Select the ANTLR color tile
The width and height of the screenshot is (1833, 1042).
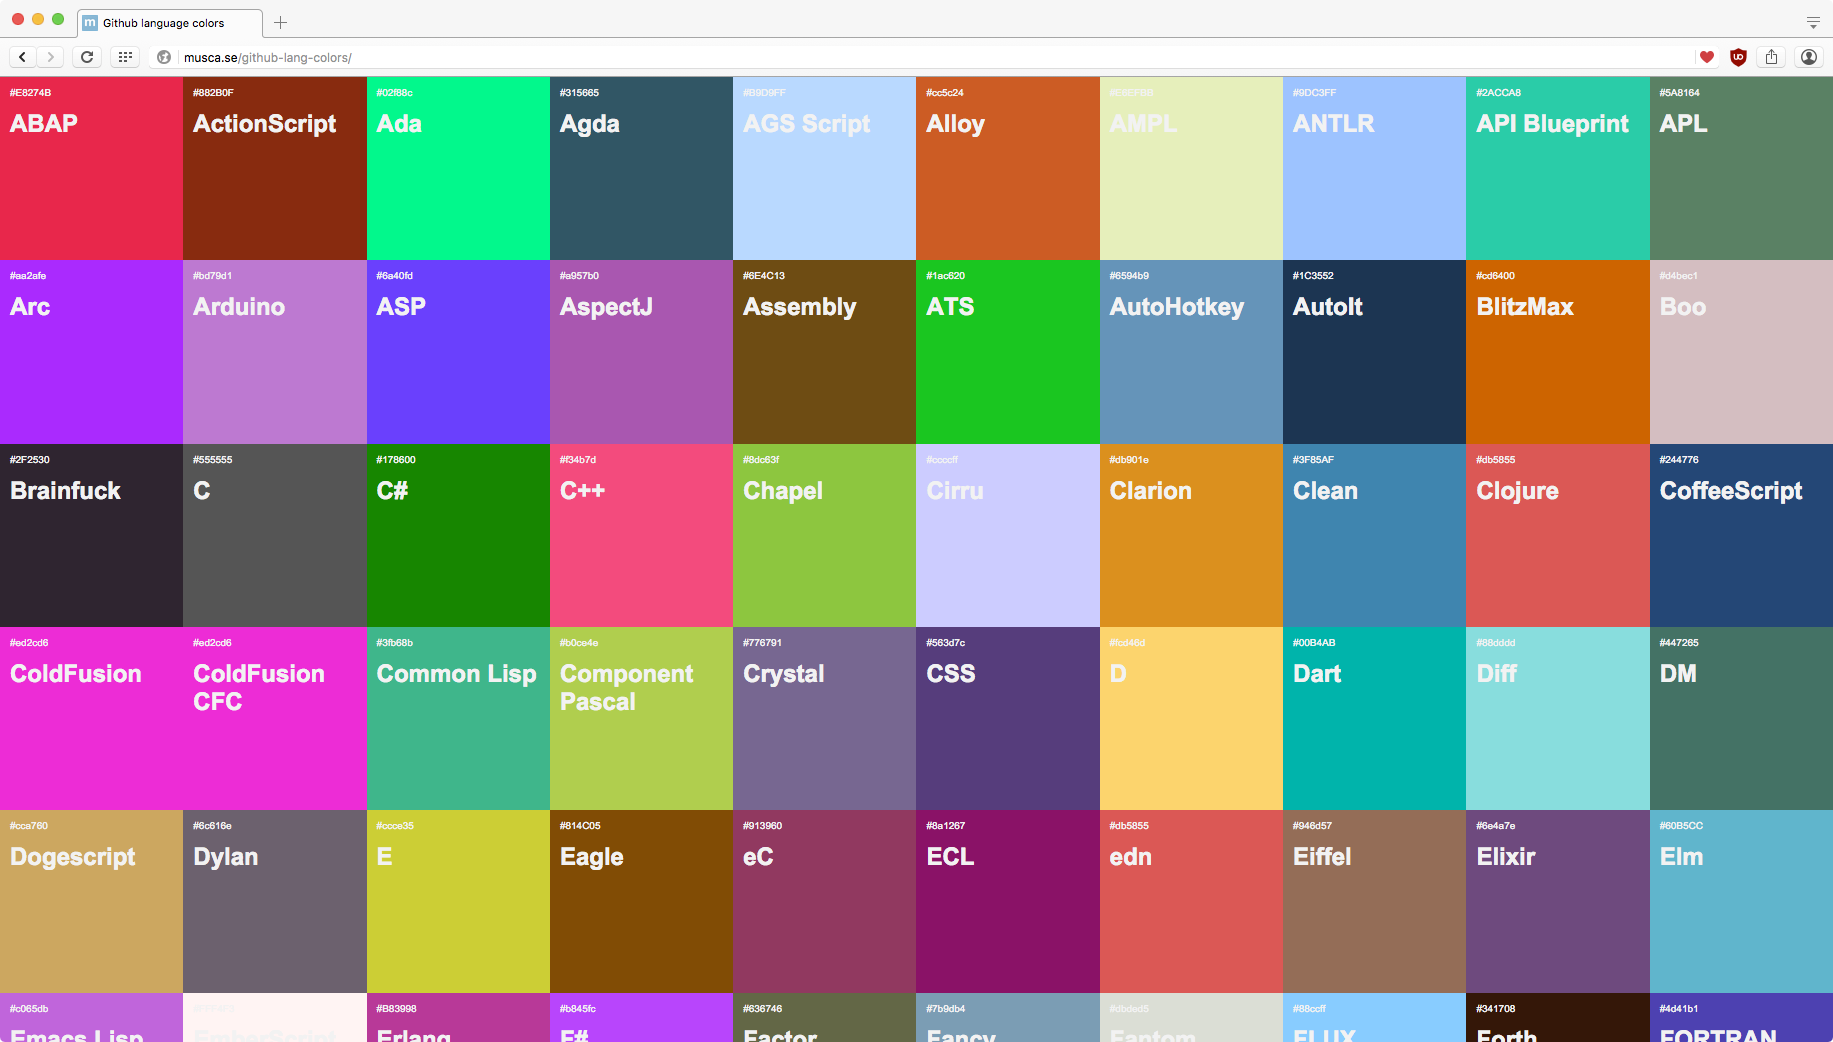pos(1374,168)
